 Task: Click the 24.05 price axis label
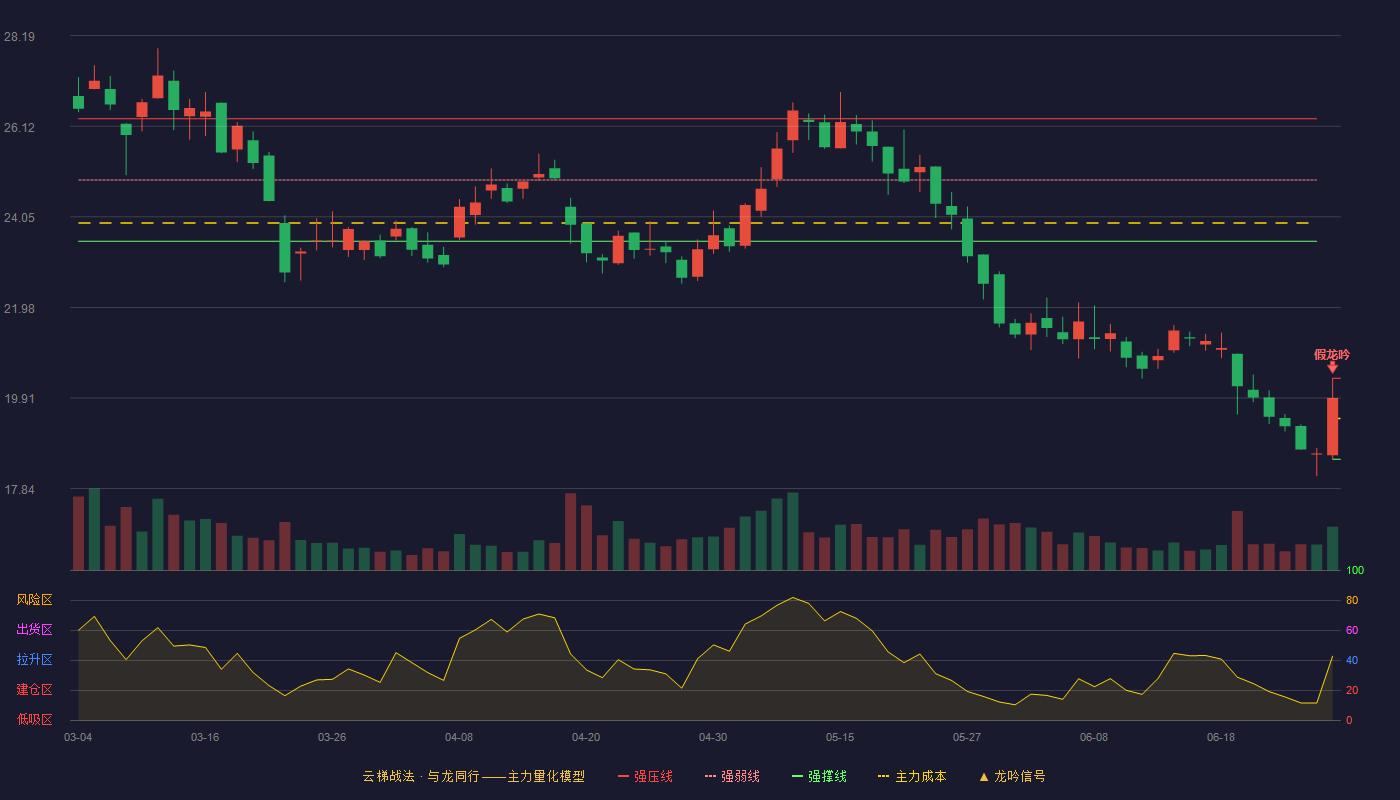click(19, 218)
